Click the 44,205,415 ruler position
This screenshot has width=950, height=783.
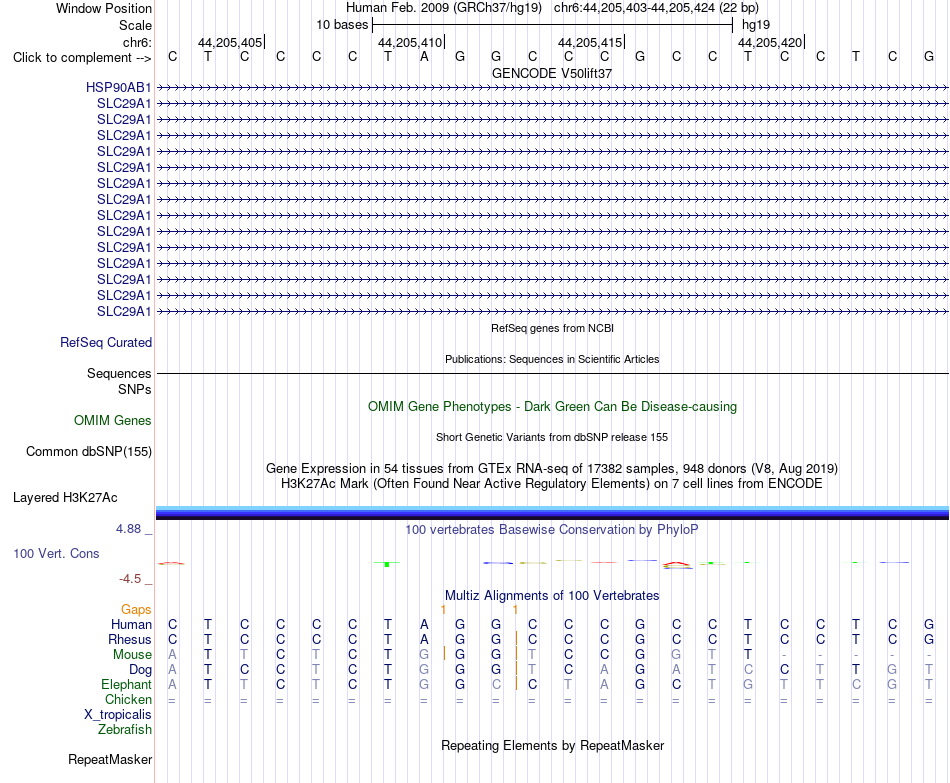(x=590, y=42)
